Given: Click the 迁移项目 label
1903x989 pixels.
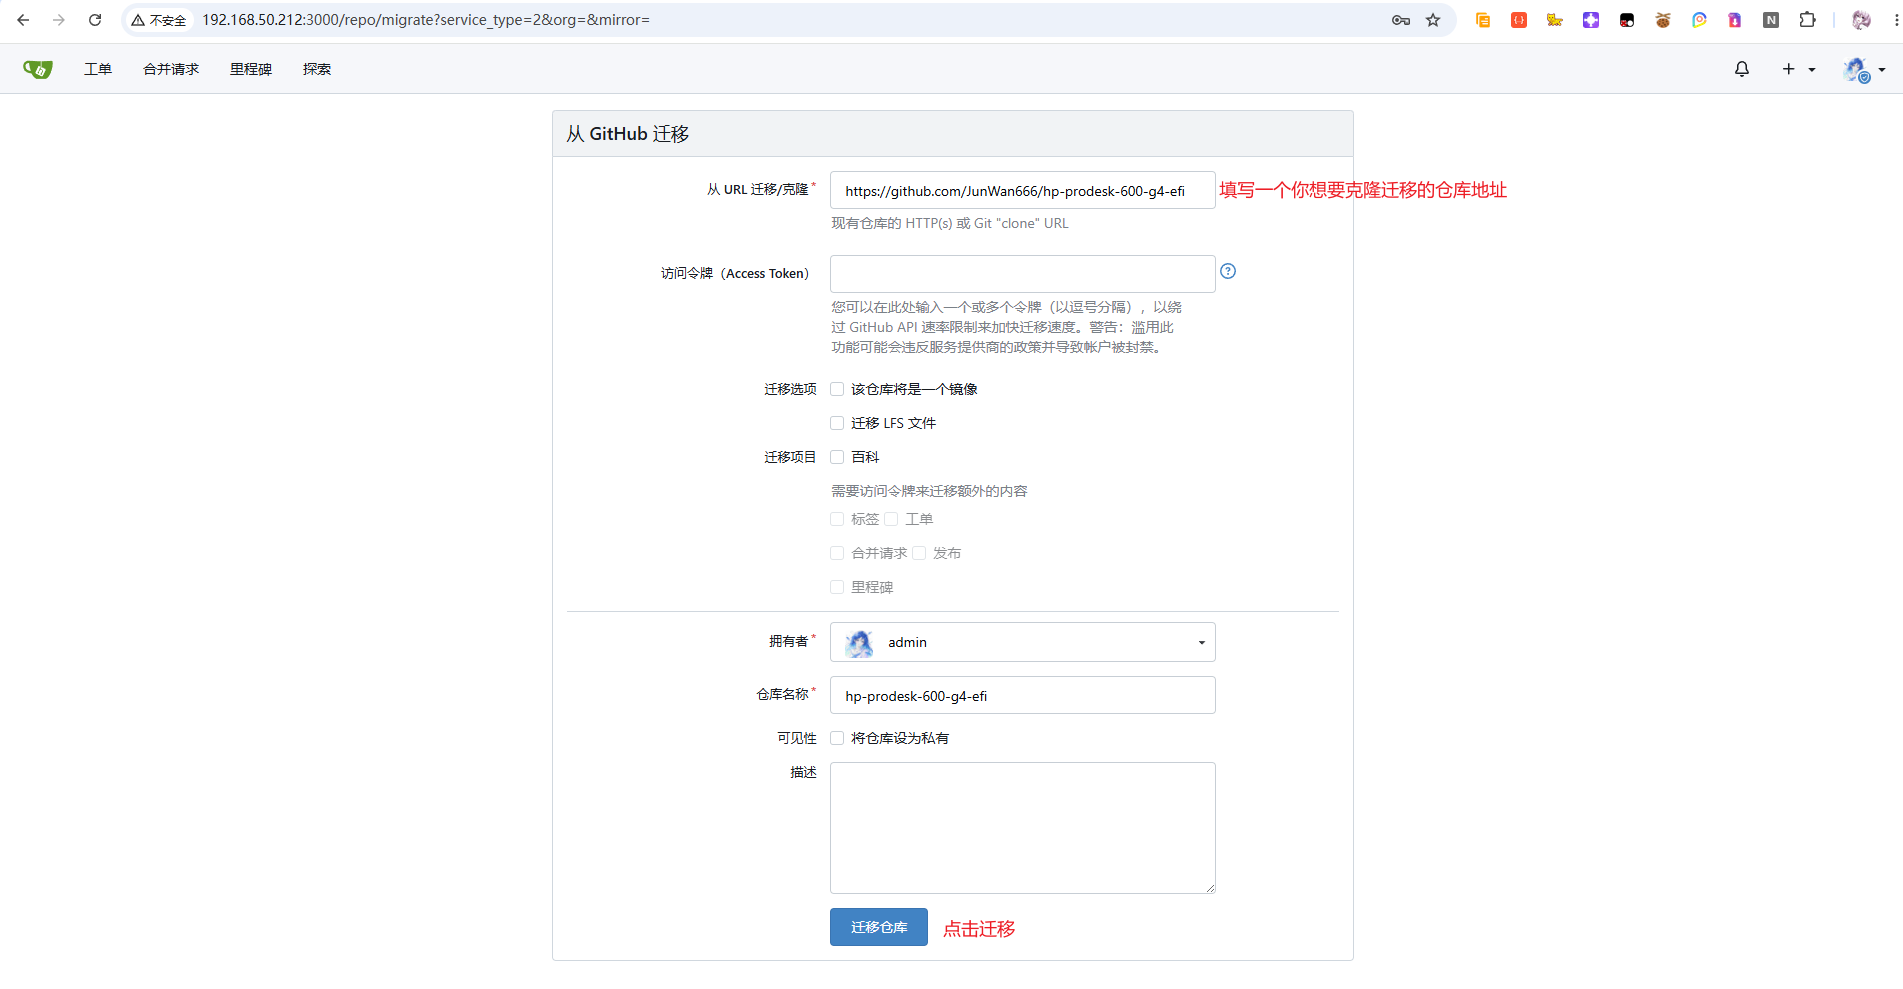Looking at the screenshot, I should tap(790, 457).
